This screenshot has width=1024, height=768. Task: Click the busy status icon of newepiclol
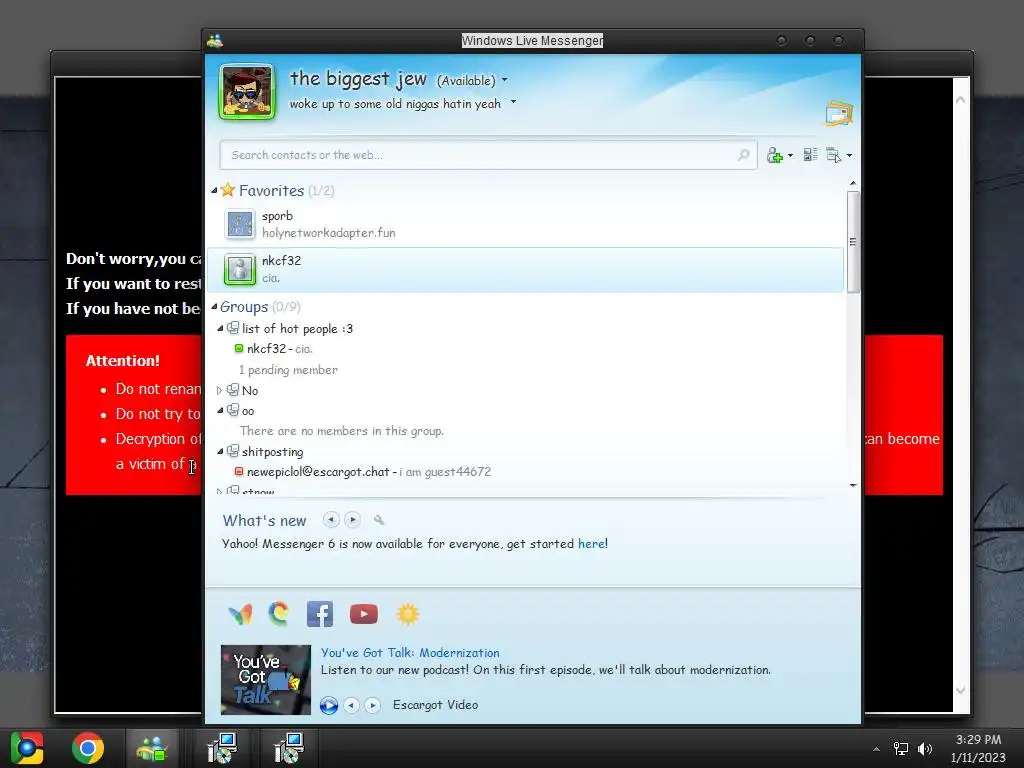pyautogui.click(x=238, y=472)
